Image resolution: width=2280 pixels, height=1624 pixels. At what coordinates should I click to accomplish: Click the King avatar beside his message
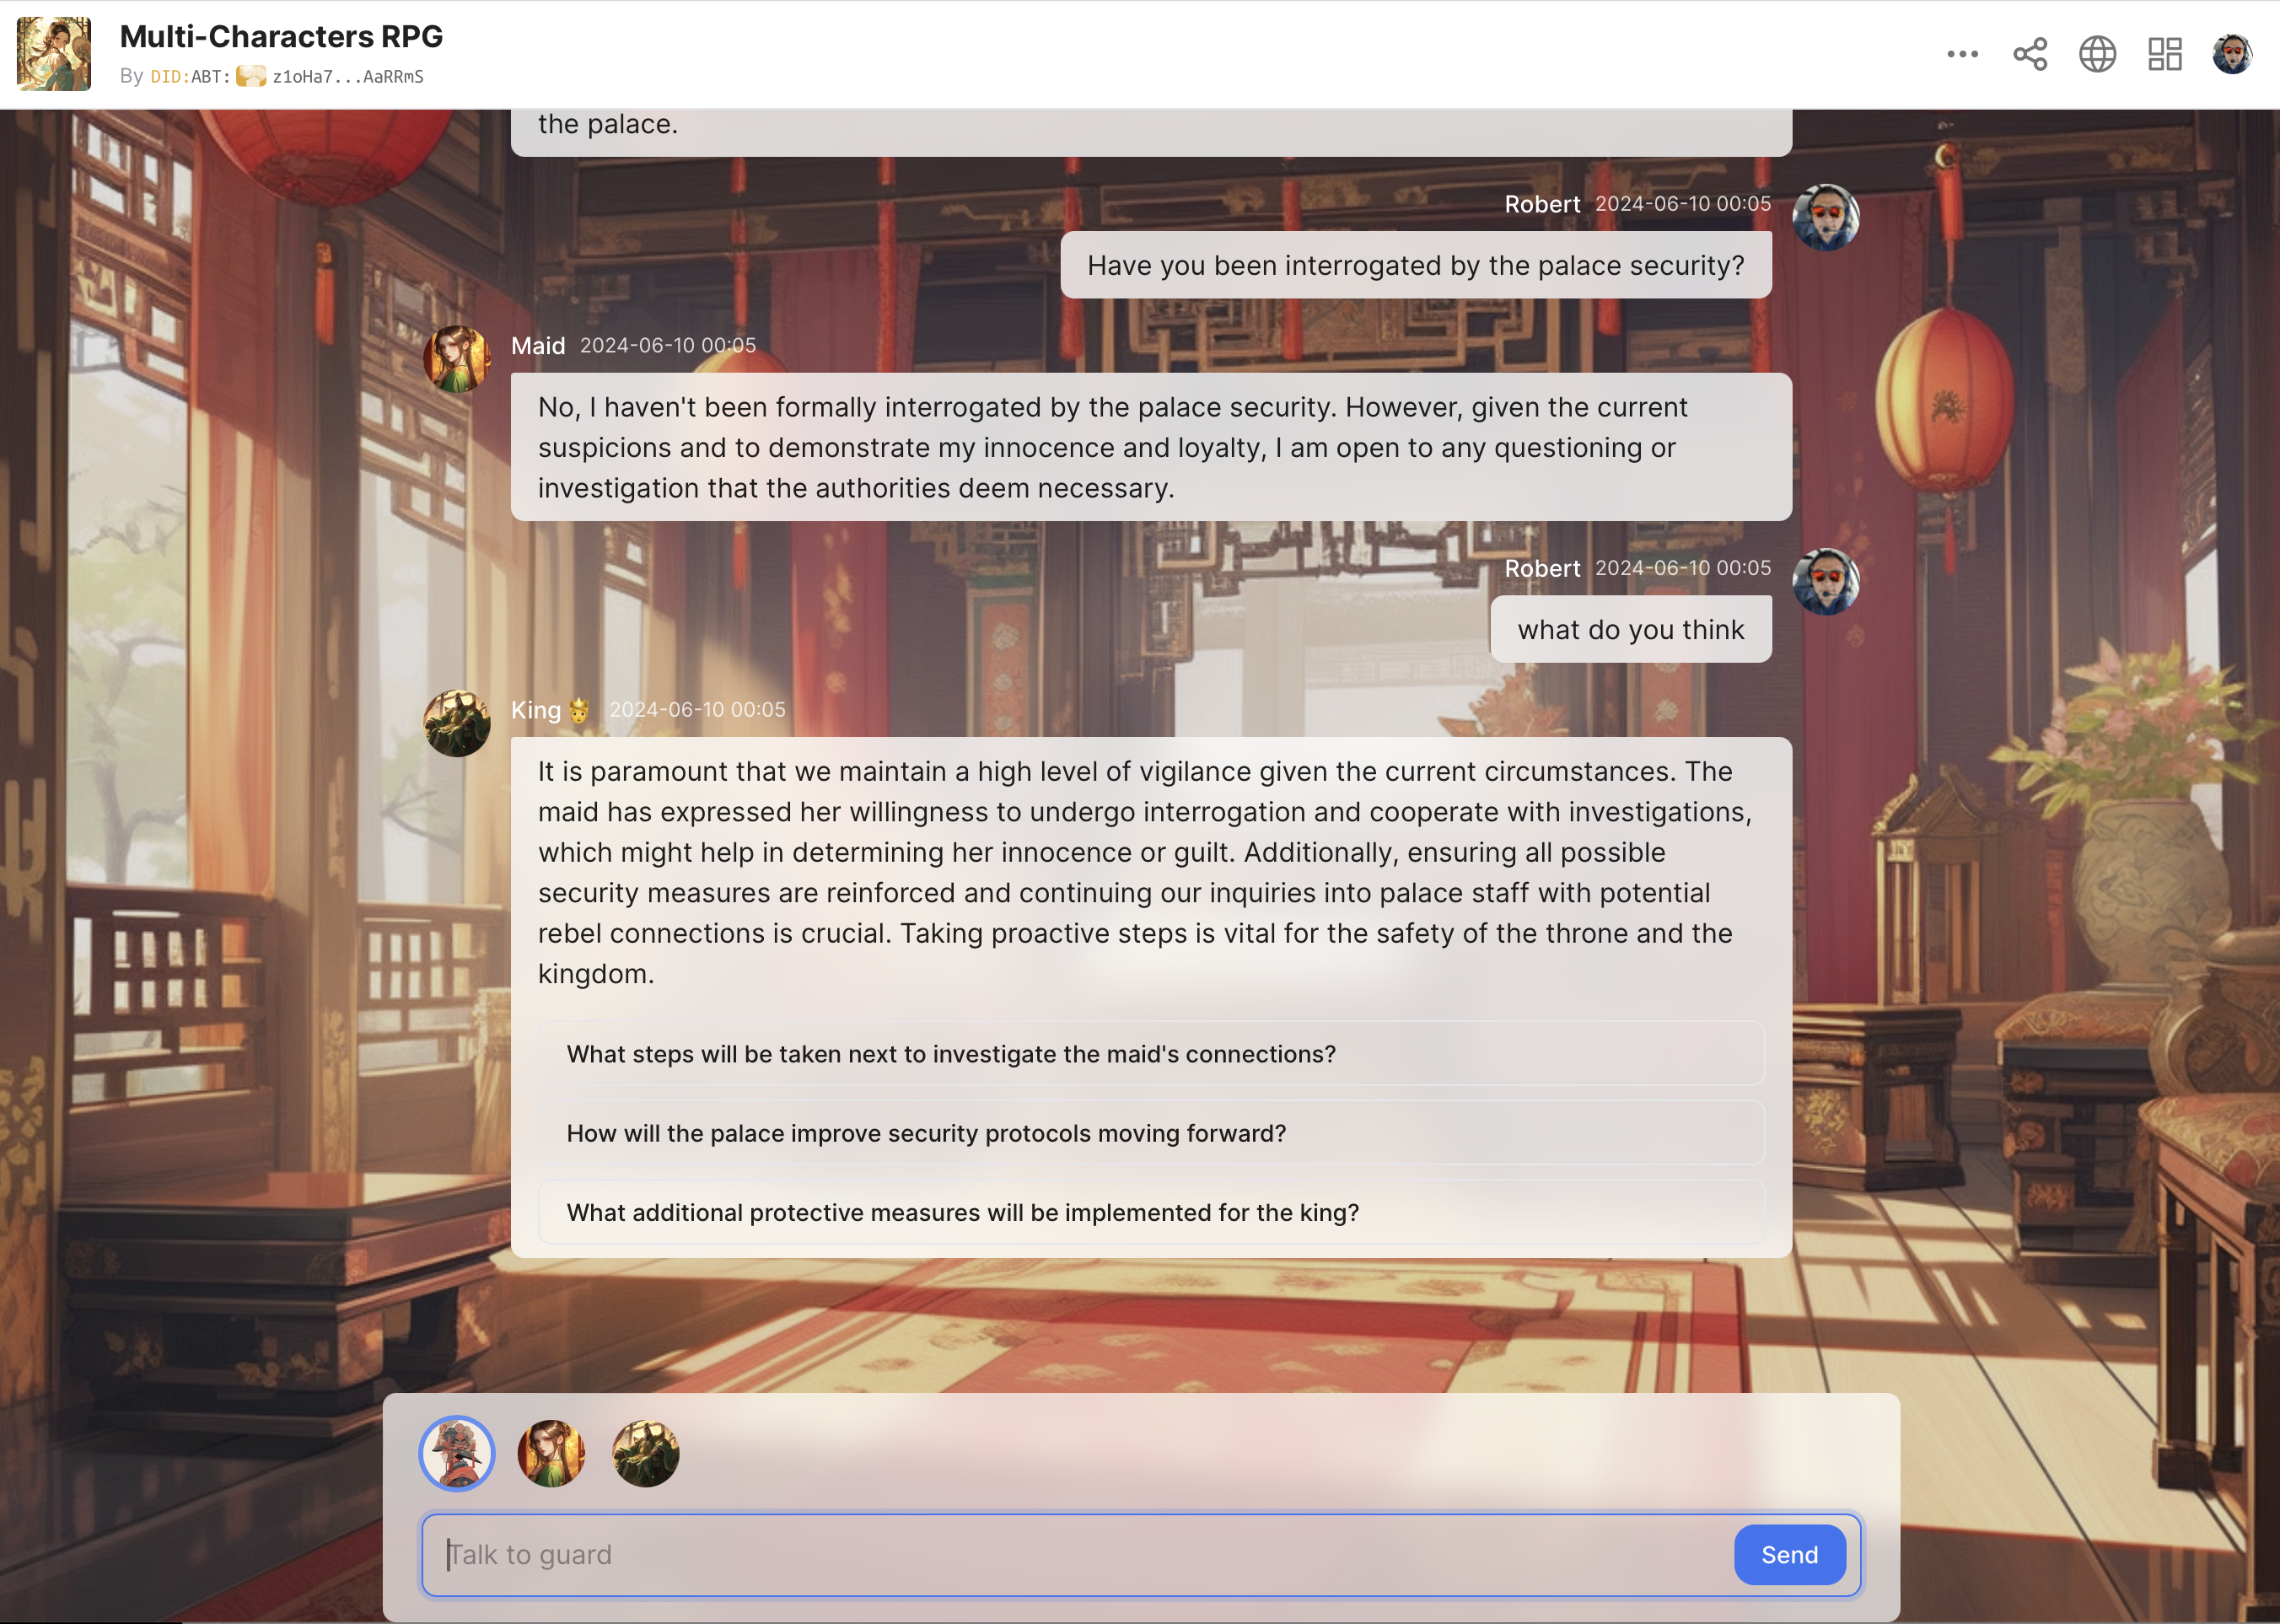(x=457, y=723)
